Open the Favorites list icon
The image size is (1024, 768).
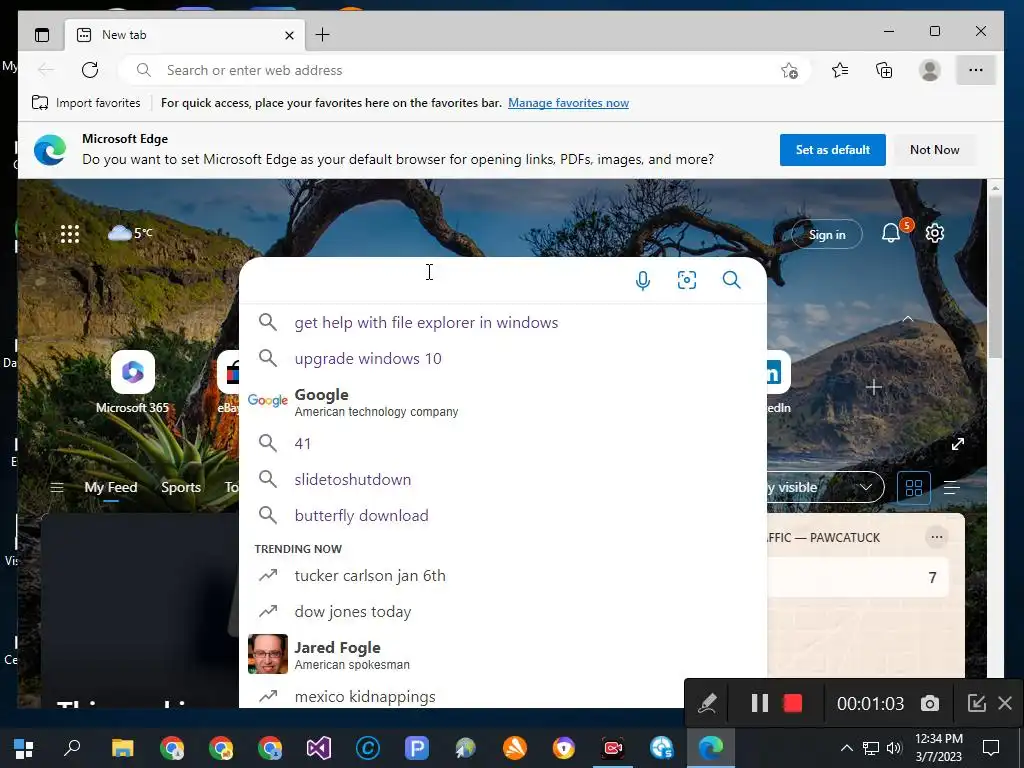click(840, 70)
